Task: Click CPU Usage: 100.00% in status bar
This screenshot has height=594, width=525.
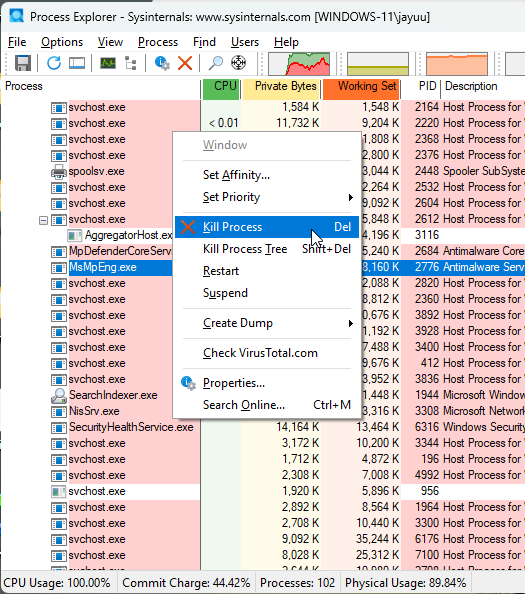Action: tap(57, 583)
